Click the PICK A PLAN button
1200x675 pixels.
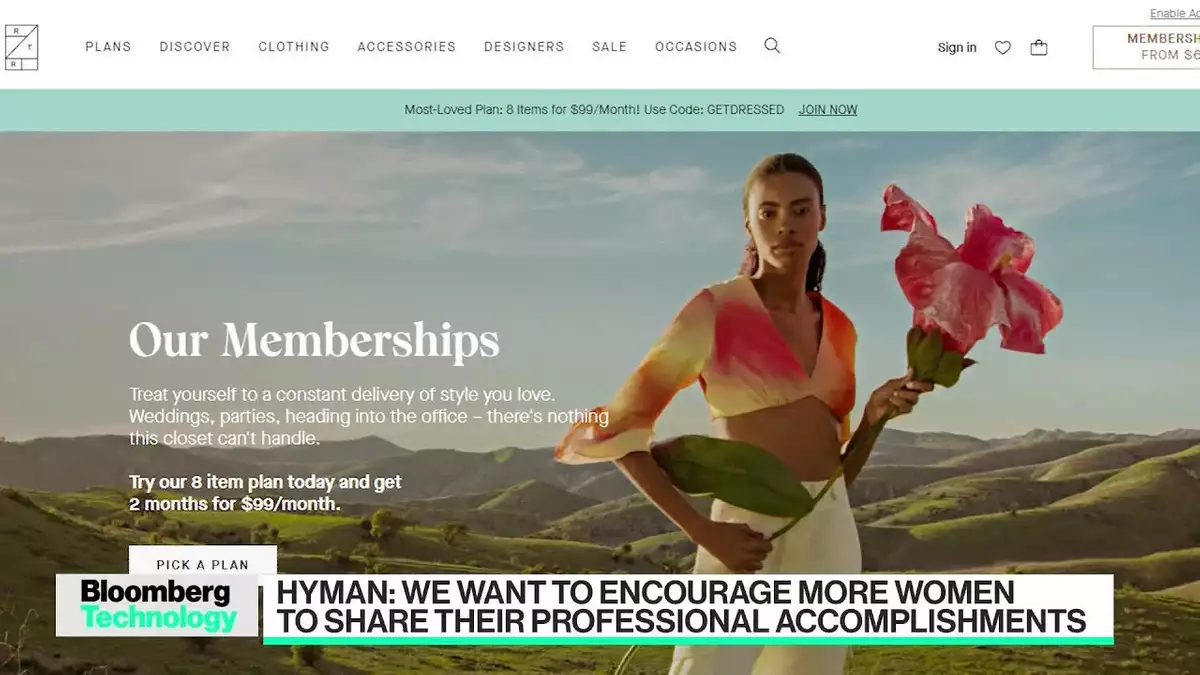tap(203, 562)
